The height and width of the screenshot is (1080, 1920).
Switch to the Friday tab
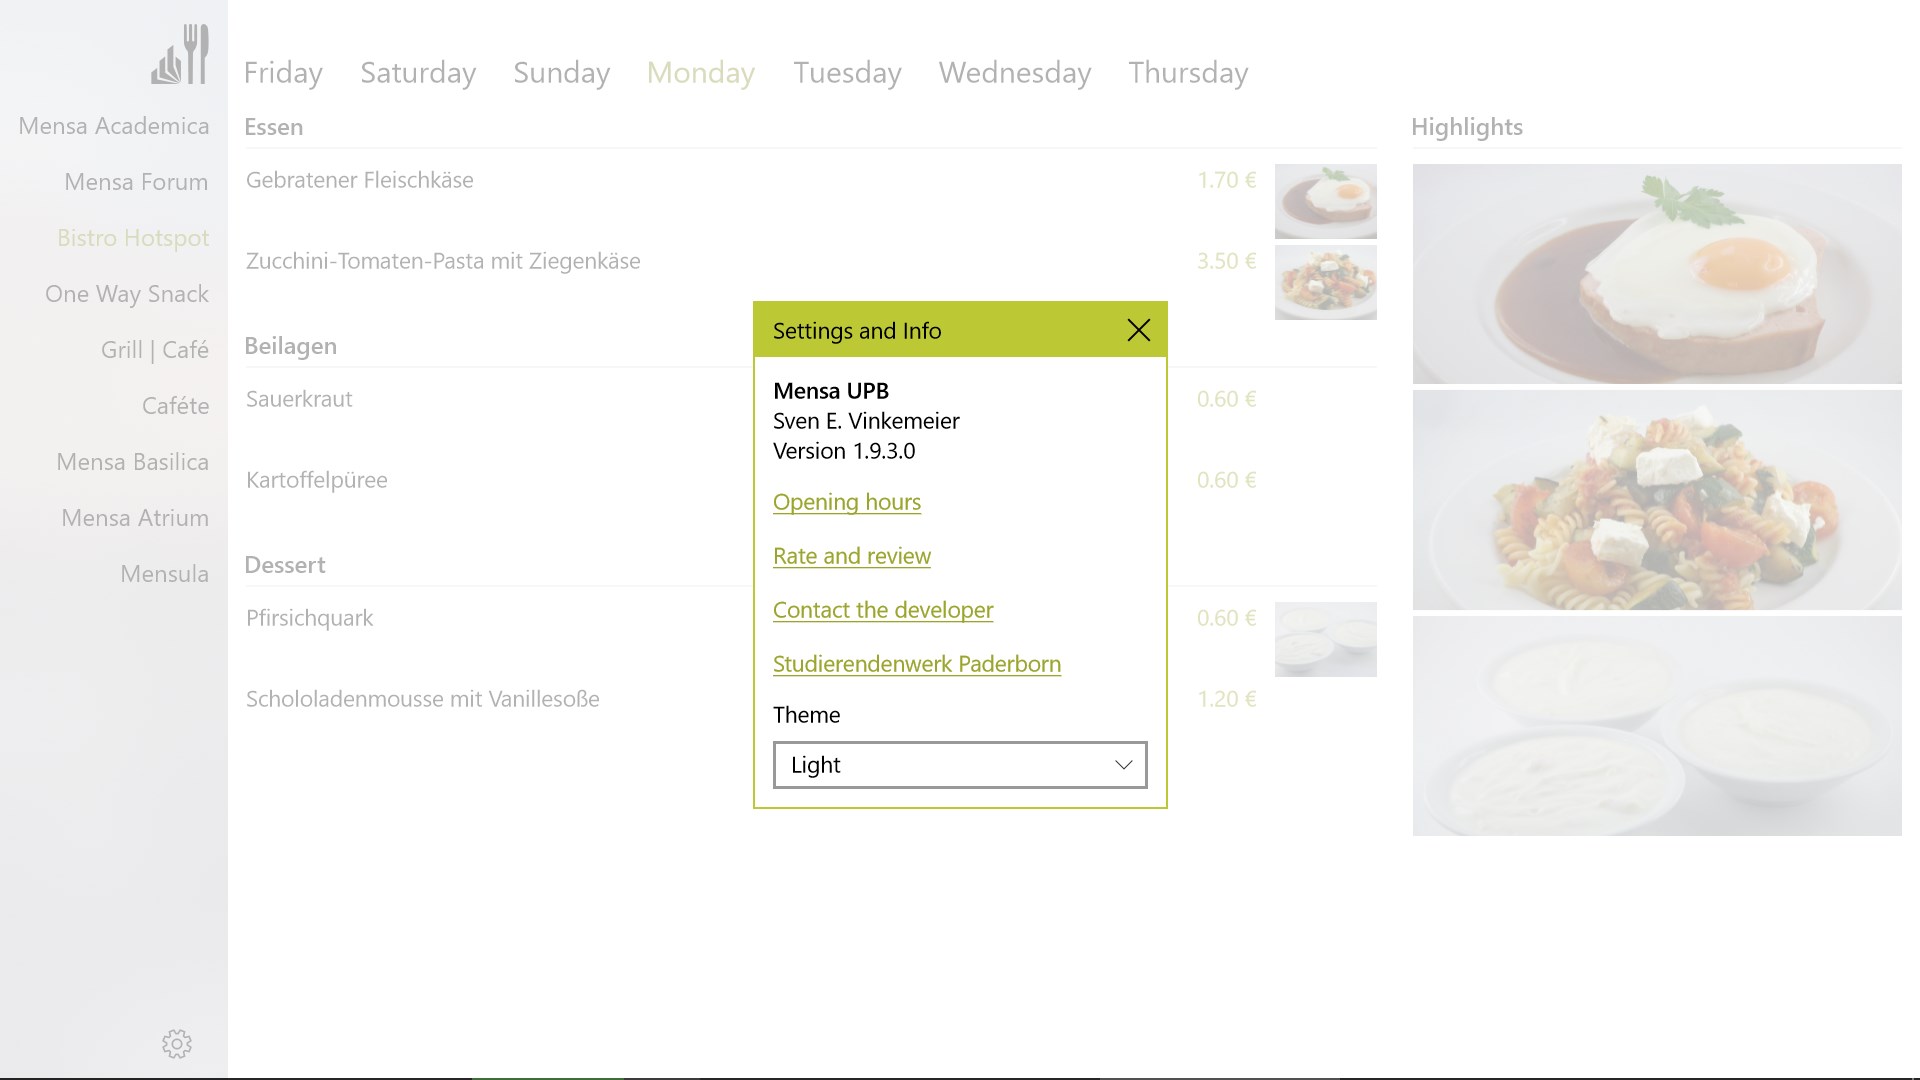[283, 73]
